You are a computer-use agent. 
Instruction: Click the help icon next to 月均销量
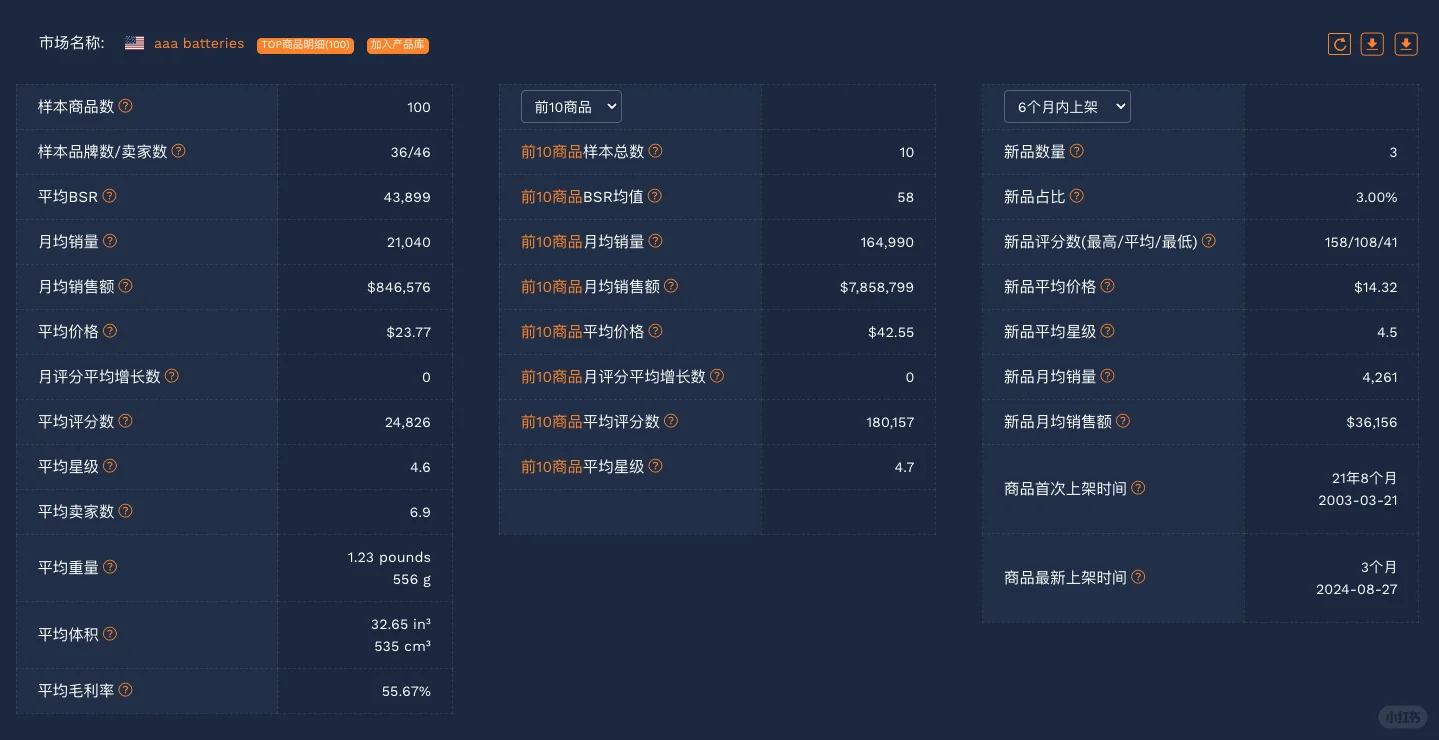tap(110, 241)
